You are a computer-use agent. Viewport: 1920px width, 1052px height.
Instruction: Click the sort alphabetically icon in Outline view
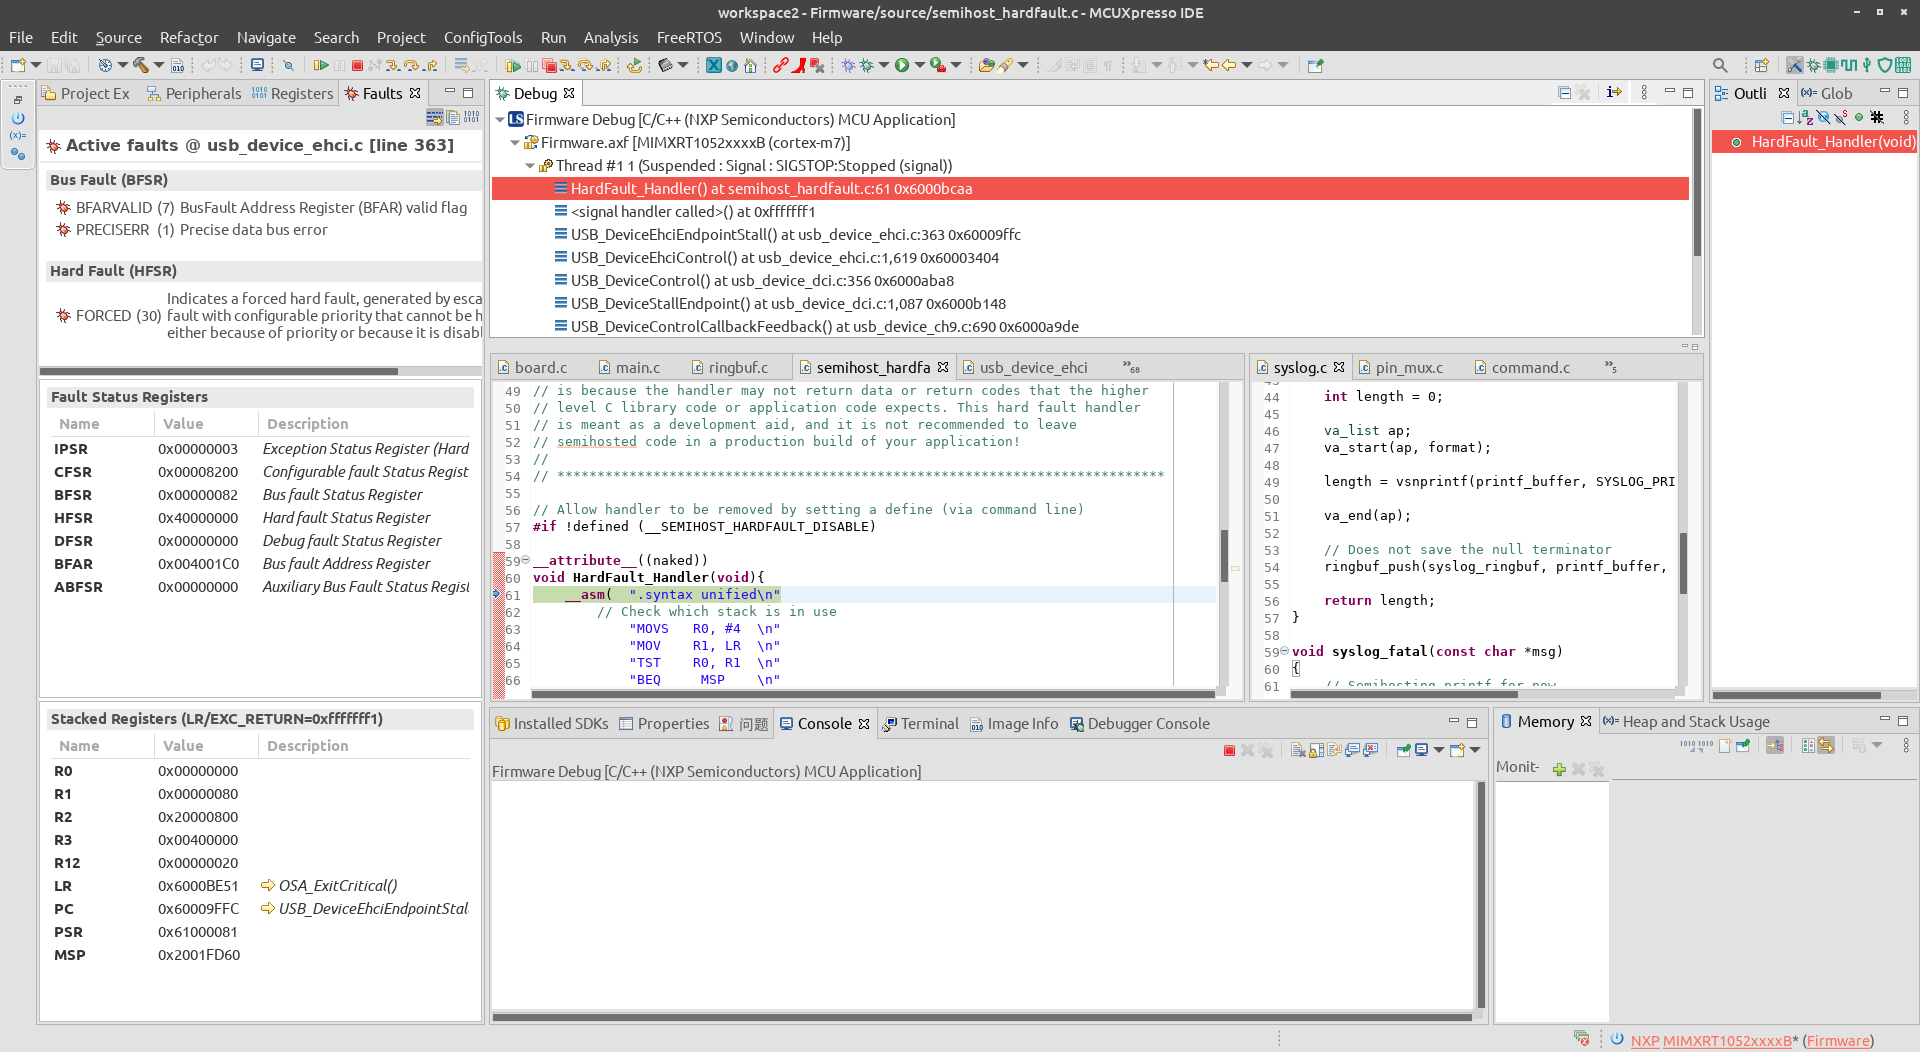click(x=1806, y=117)
